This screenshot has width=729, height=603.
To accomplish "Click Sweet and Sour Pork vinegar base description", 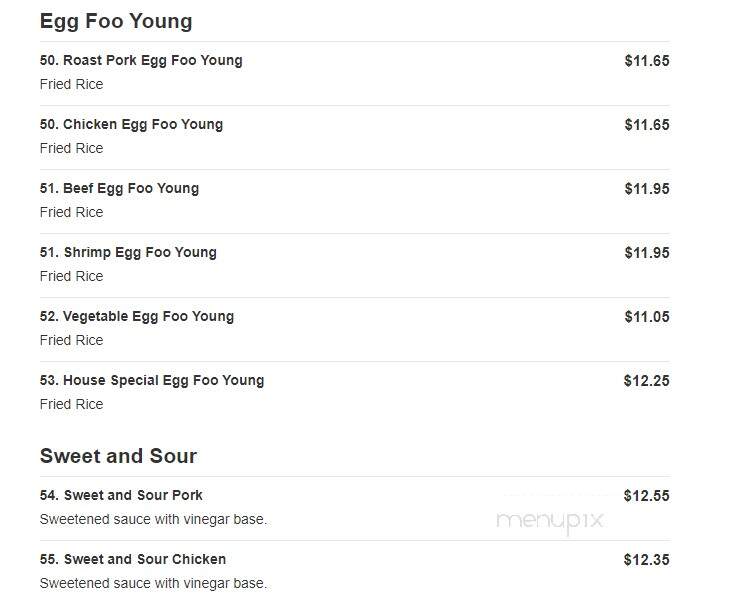I will click(153, 519).
